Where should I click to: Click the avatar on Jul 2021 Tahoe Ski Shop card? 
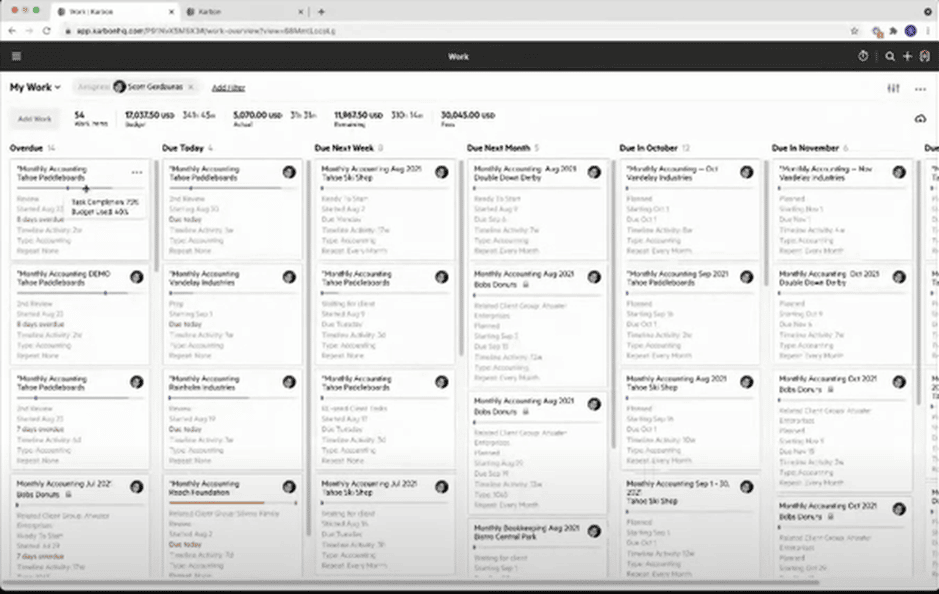tap(442, 486)
